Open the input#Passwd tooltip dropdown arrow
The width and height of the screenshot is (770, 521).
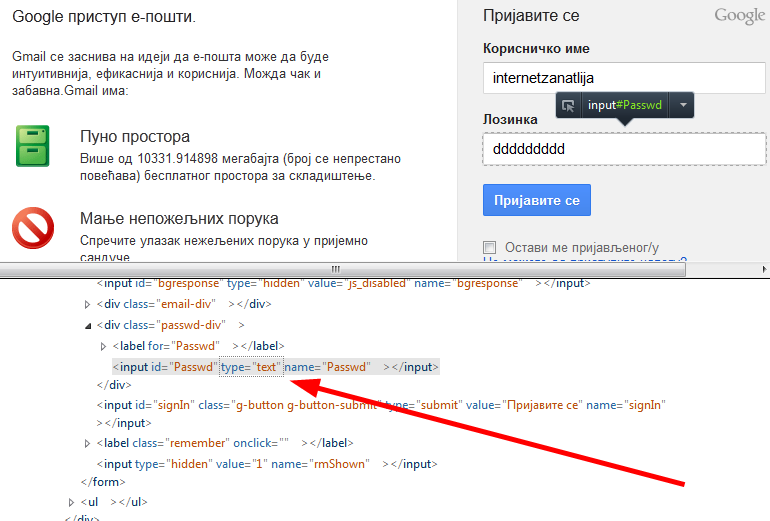point(683,105)
